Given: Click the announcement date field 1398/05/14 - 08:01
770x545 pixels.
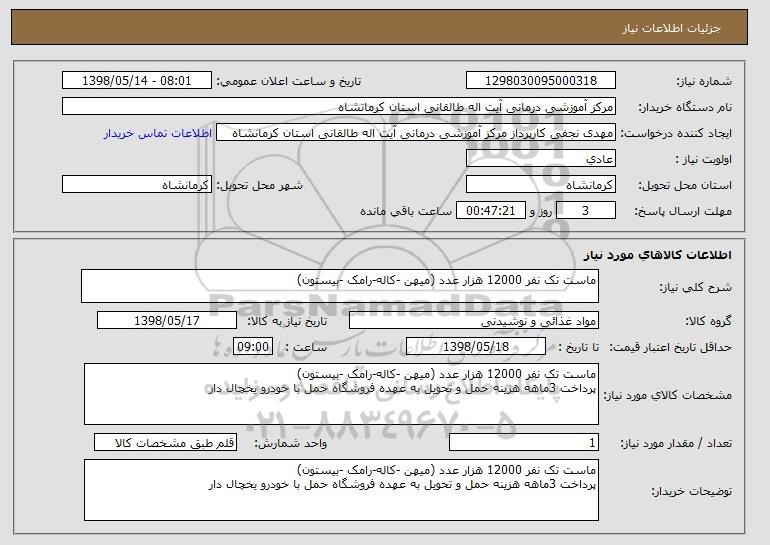Looking at the screenshot, I should coord(137,81).
